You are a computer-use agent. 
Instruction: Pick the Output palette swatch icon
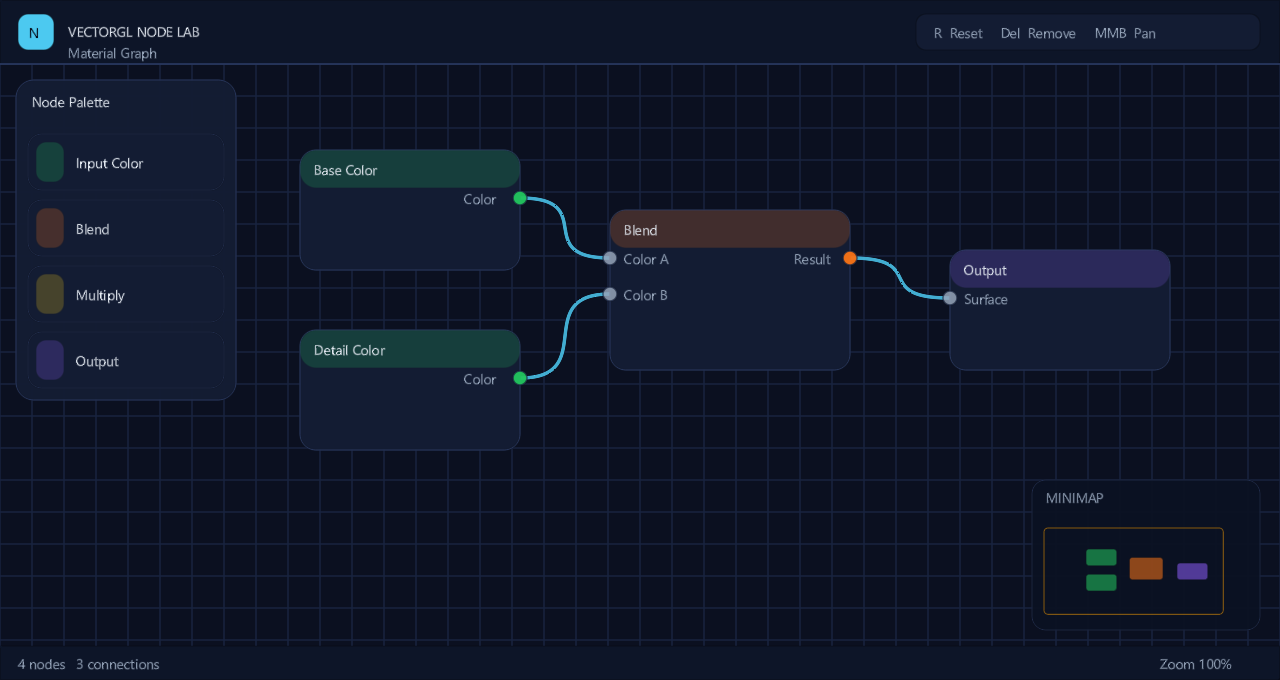50,360
